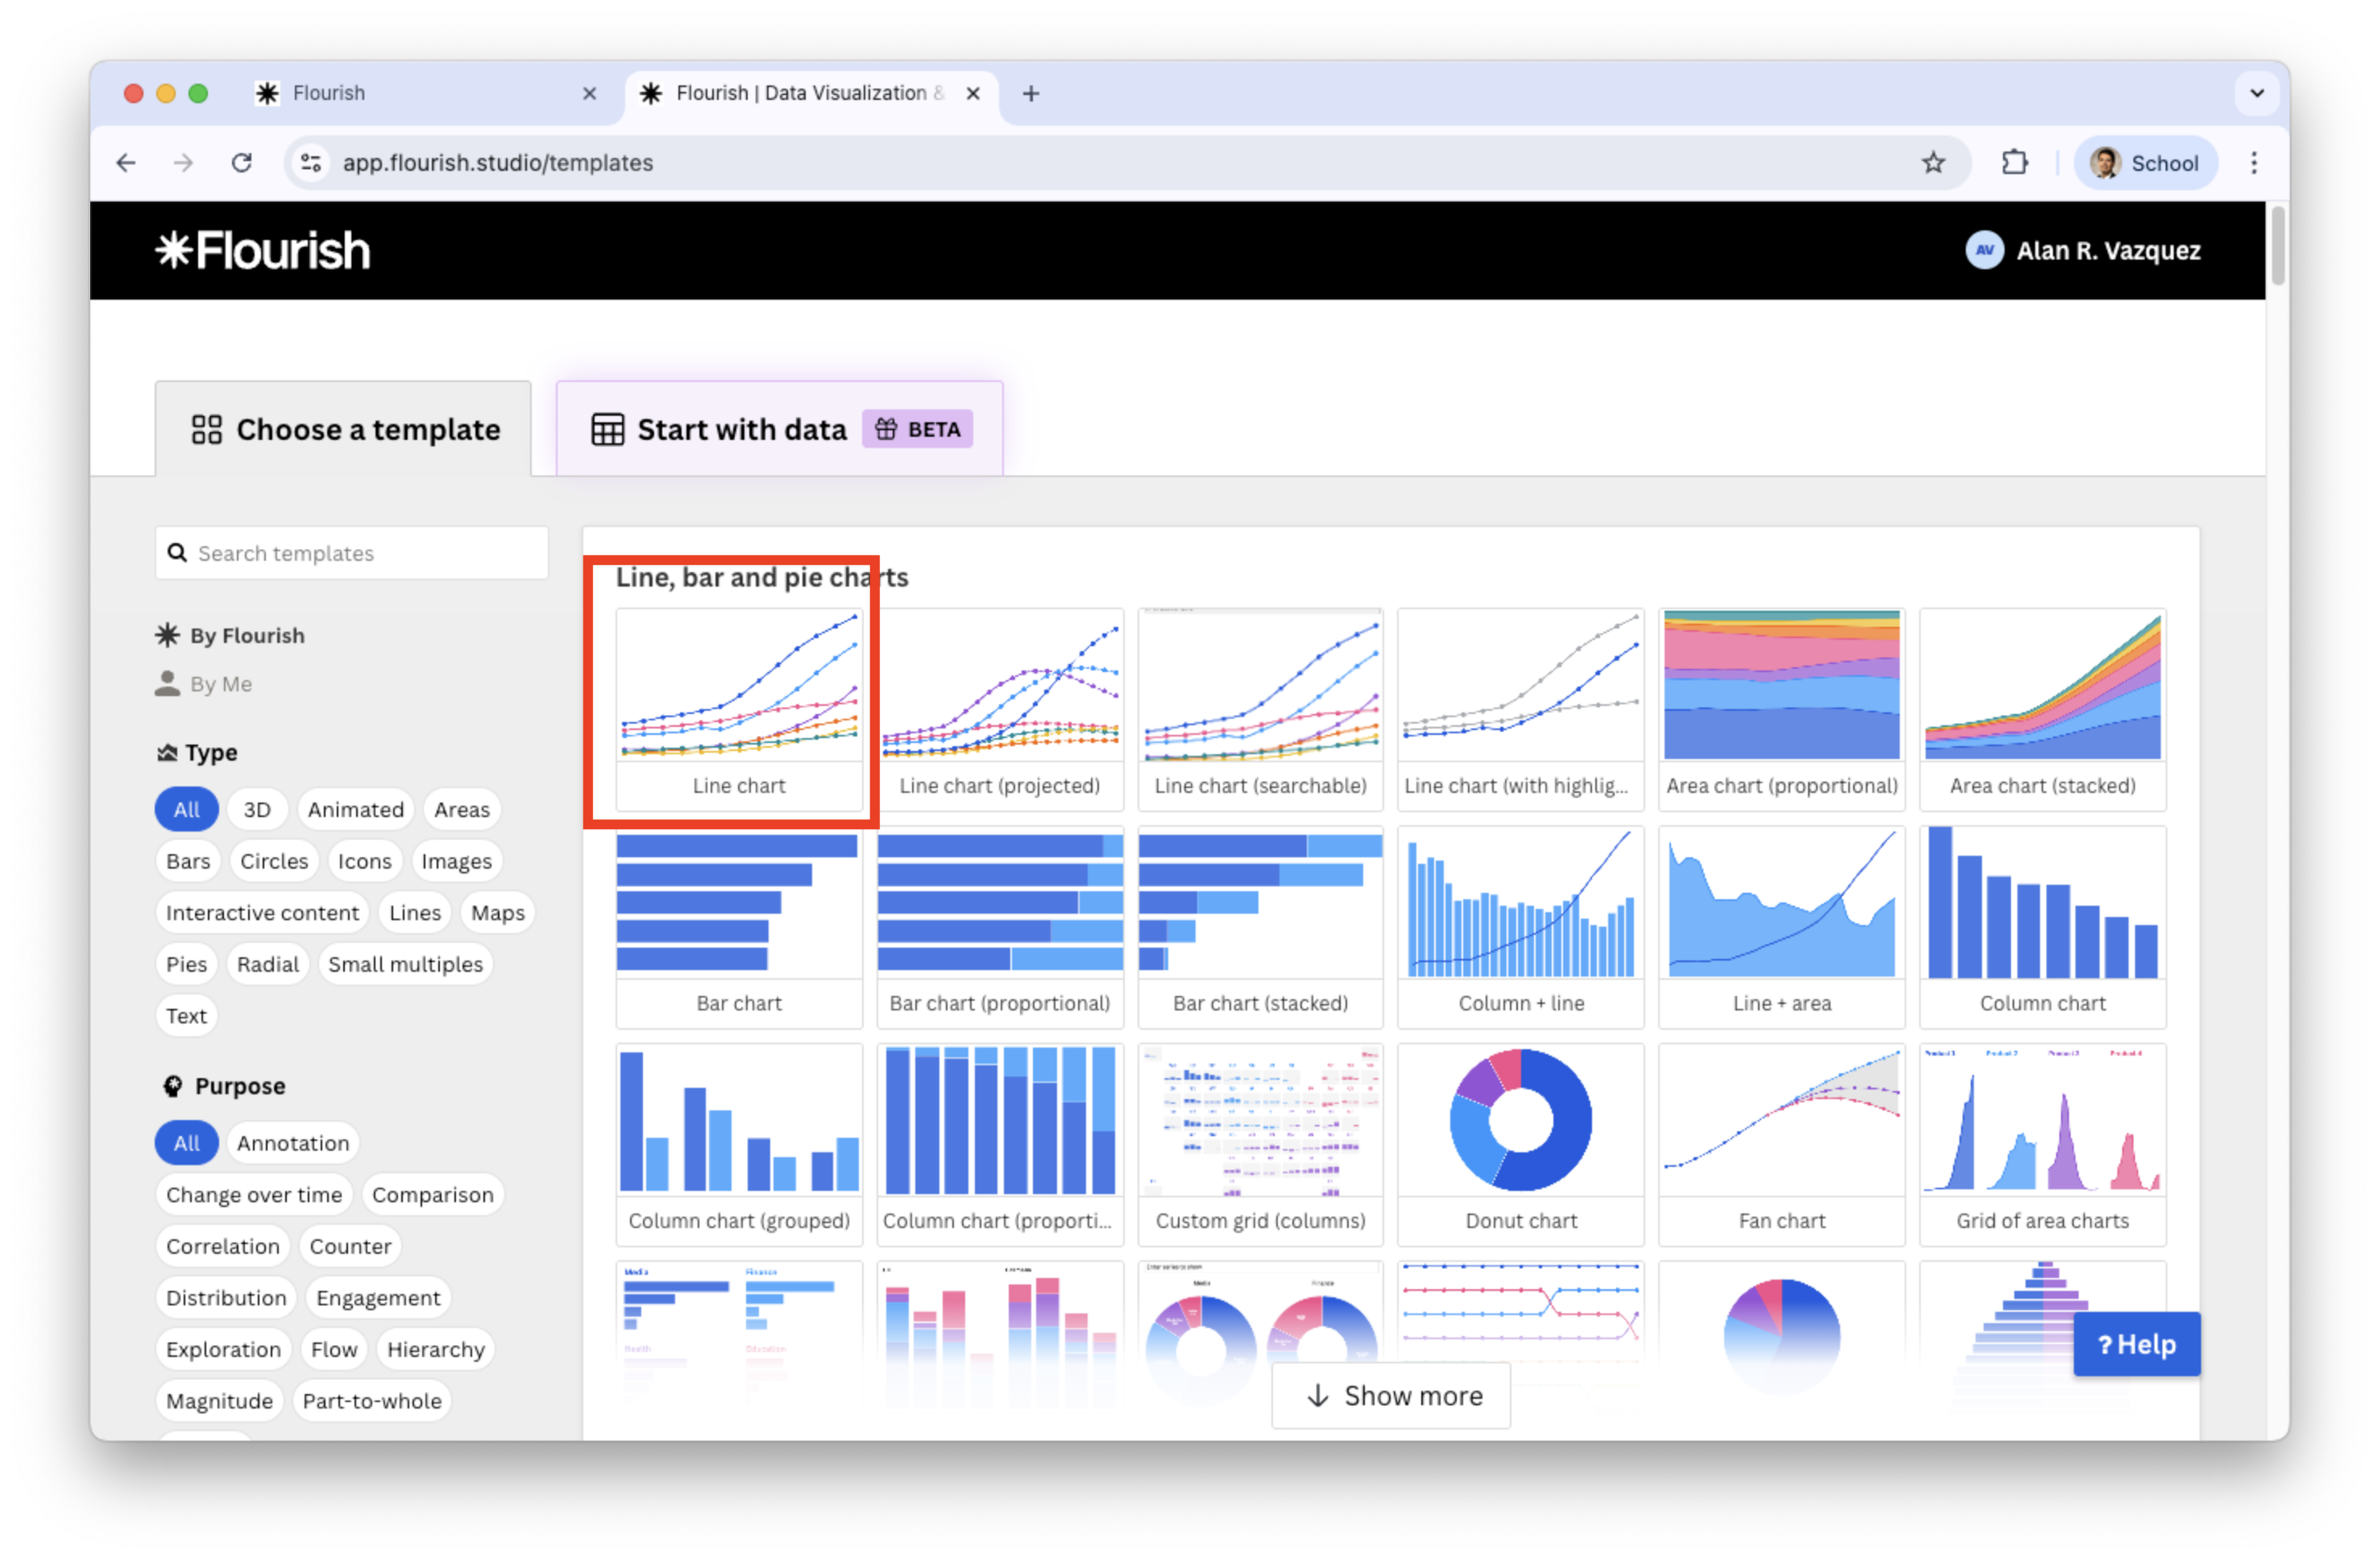Filter templates By Me

point(220,684)
